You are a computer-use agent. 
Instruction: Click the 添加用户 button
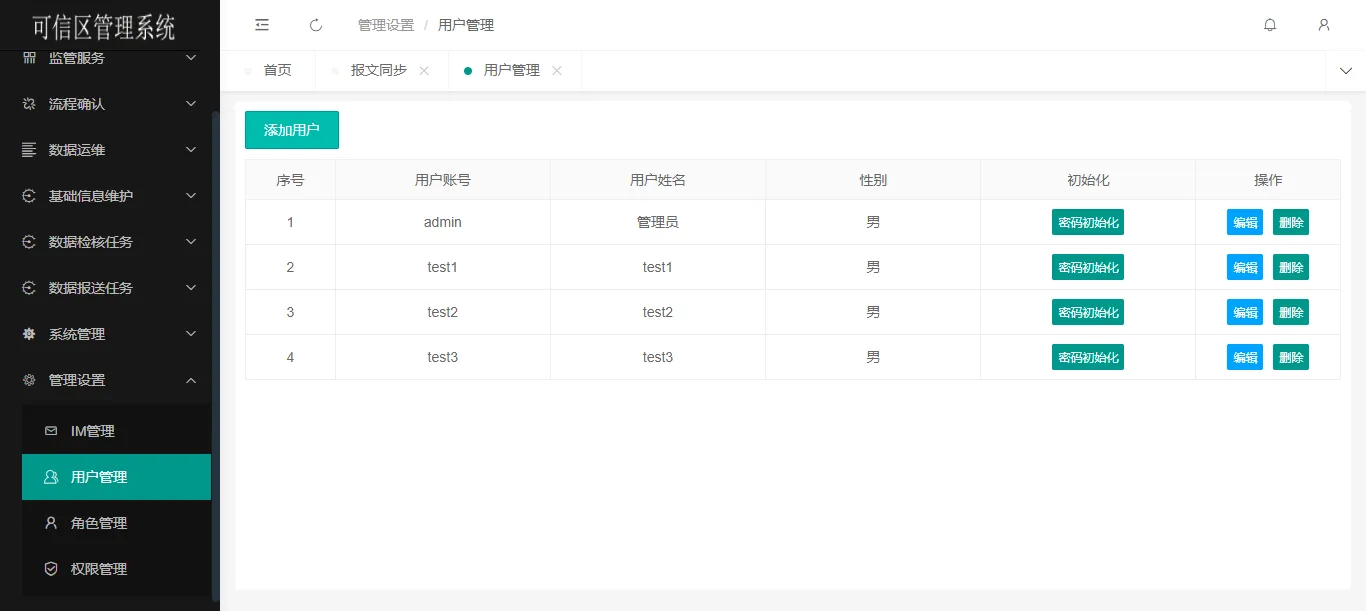(292, 130)
